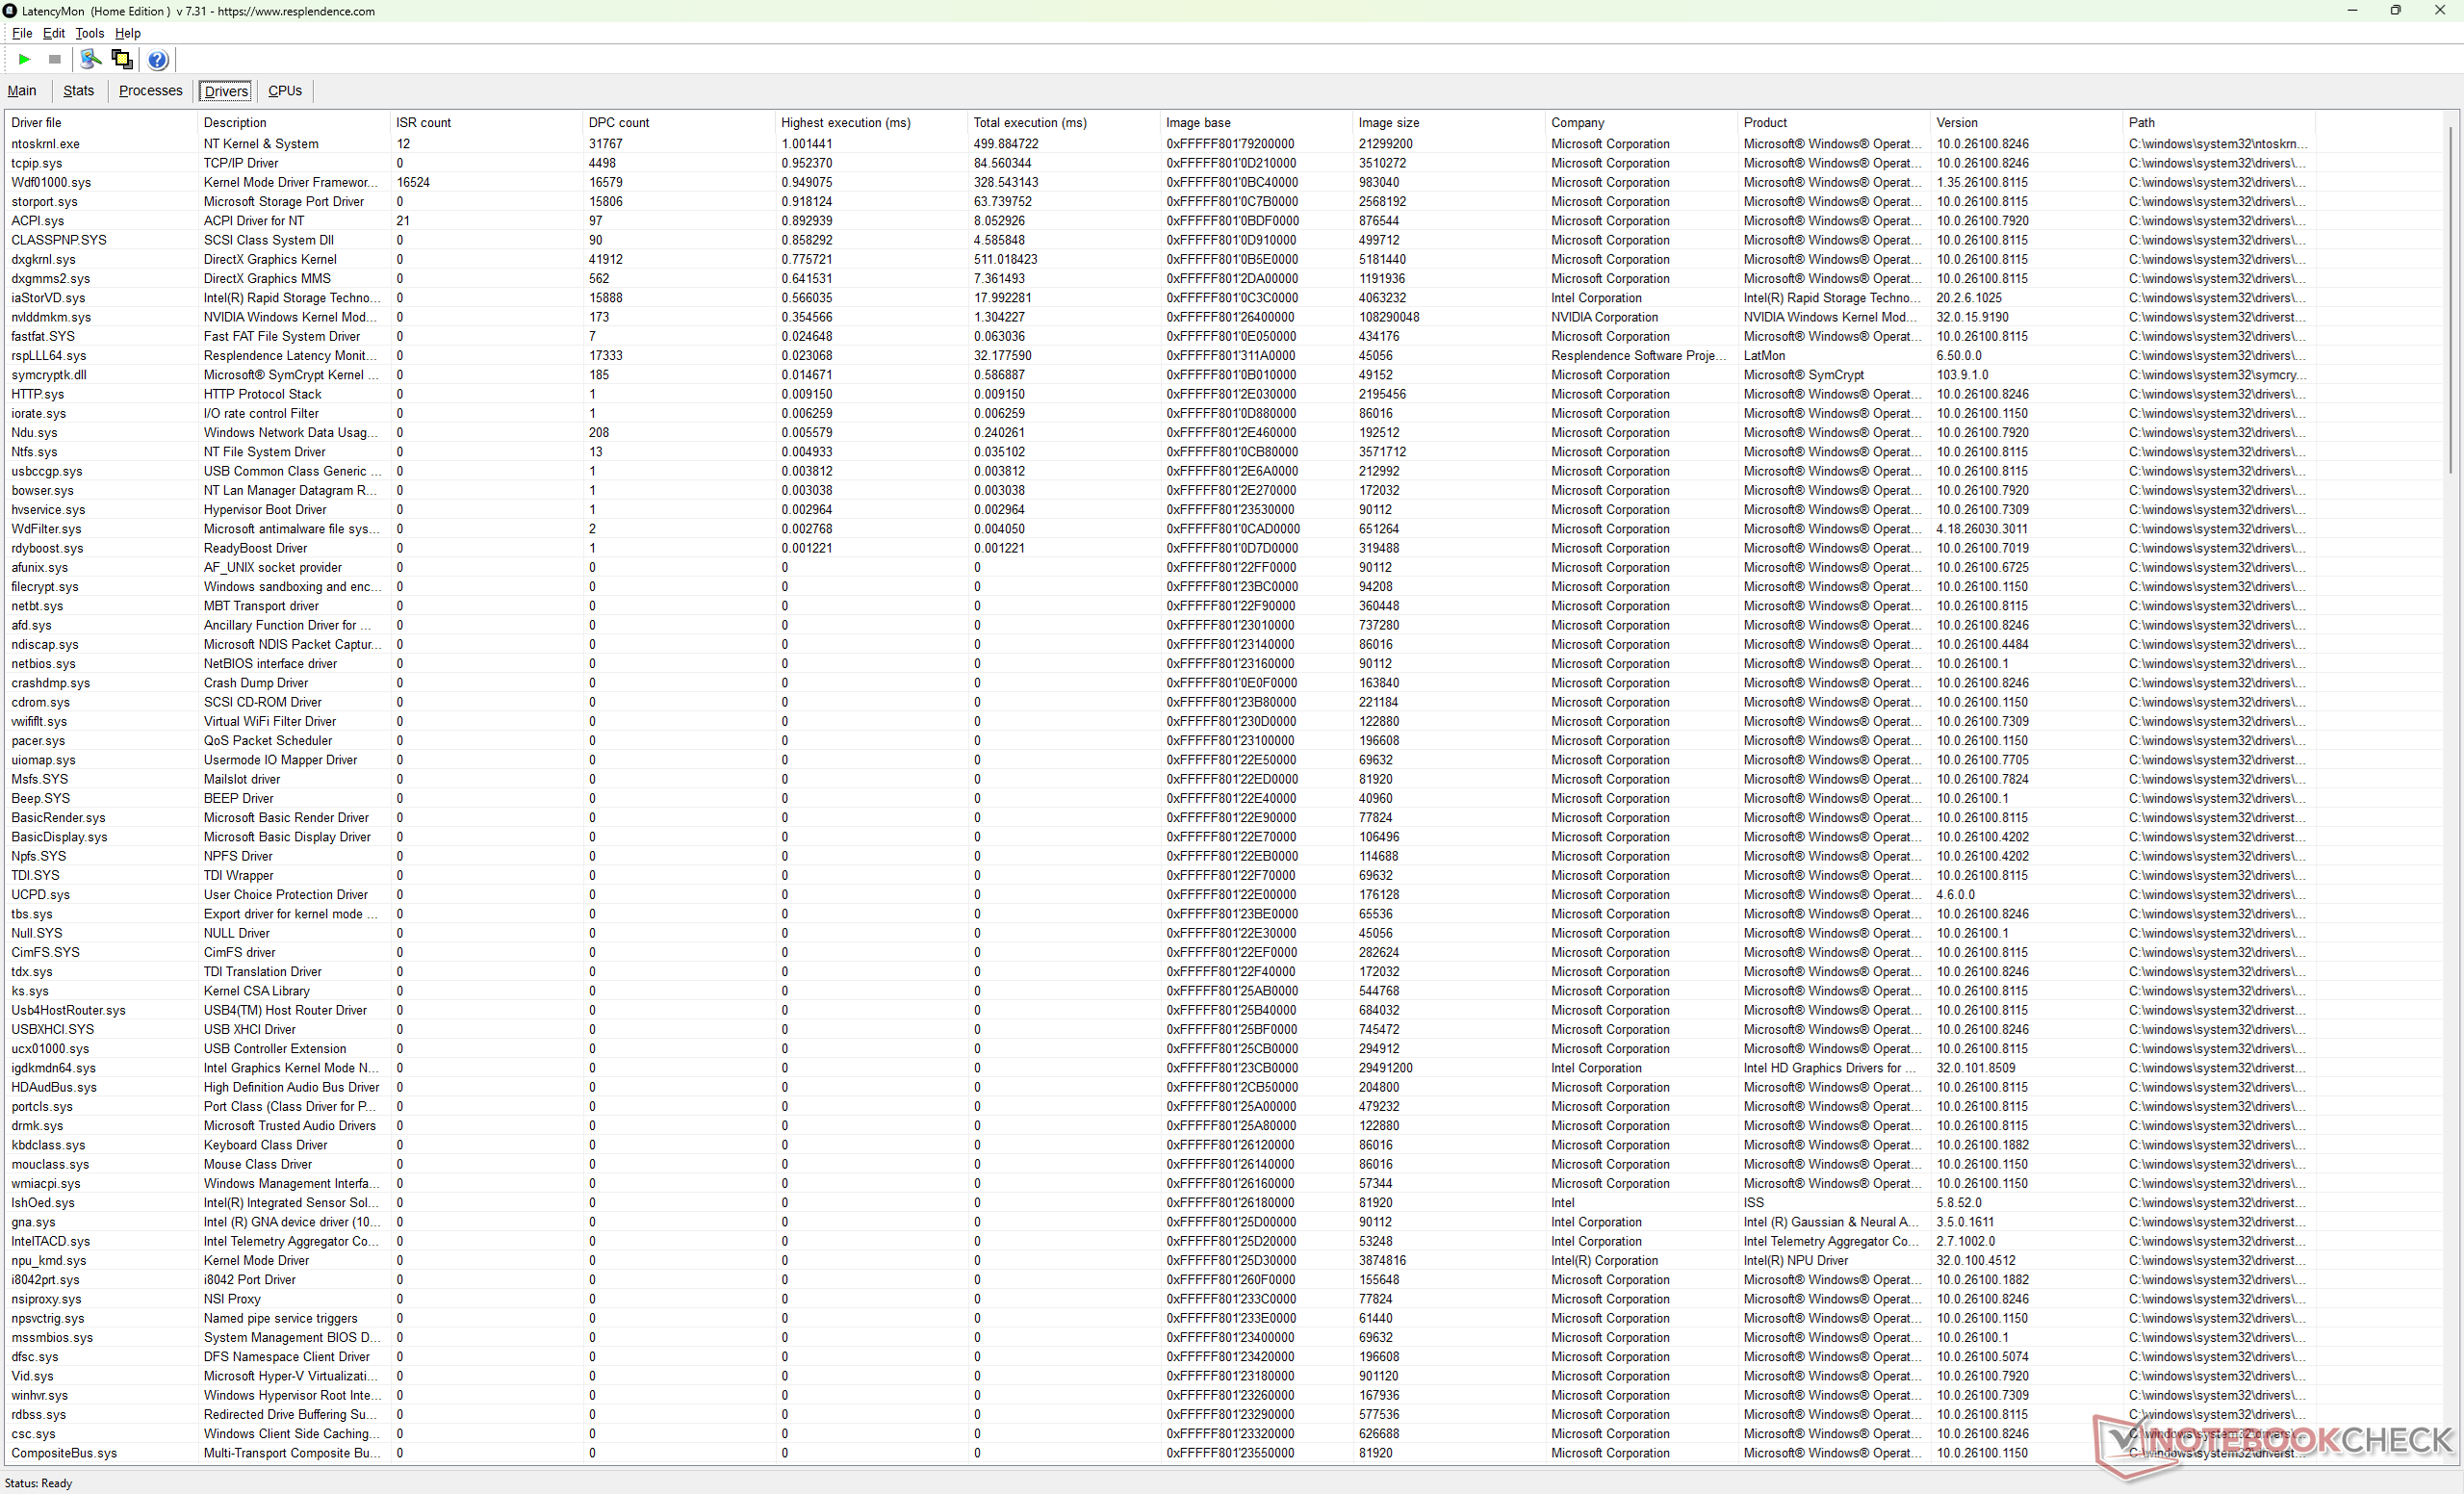Image resolution: width=2464 pixels, height=1494 pixels.
Task: Select the nvlddmkm.sys driver row
Action: coord(51,317)
